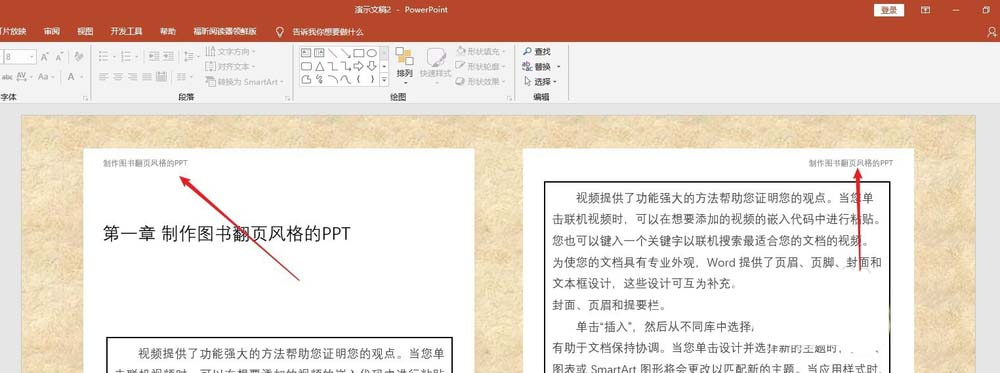Switch to the 审阅 review tab
The height and width of the screenshot is (373, 1000).
click(x=52, y=32)
